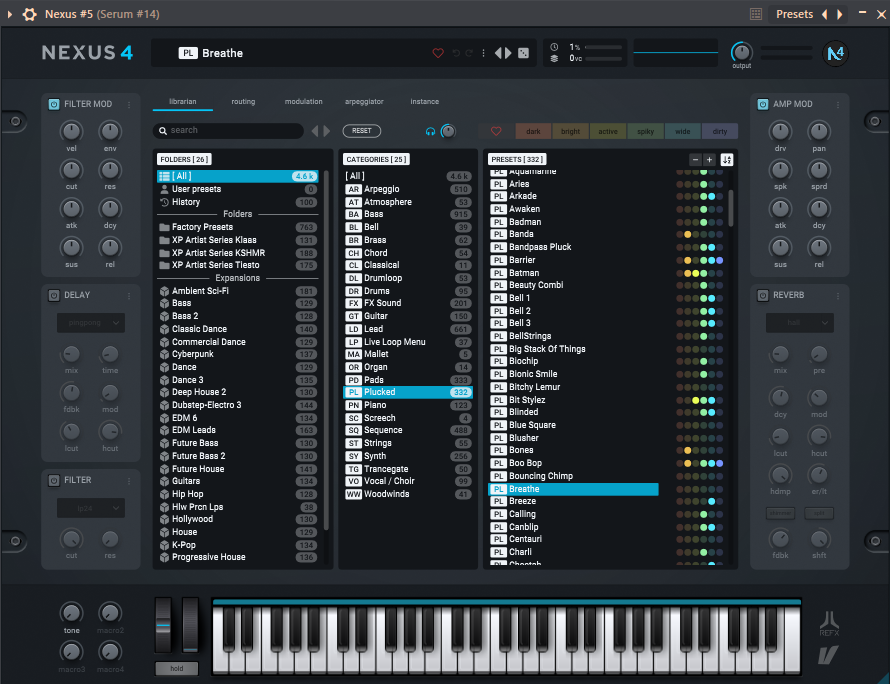890x684 pixels.
Task: Click the wide tag button
Action: click(x=682, y=131)
